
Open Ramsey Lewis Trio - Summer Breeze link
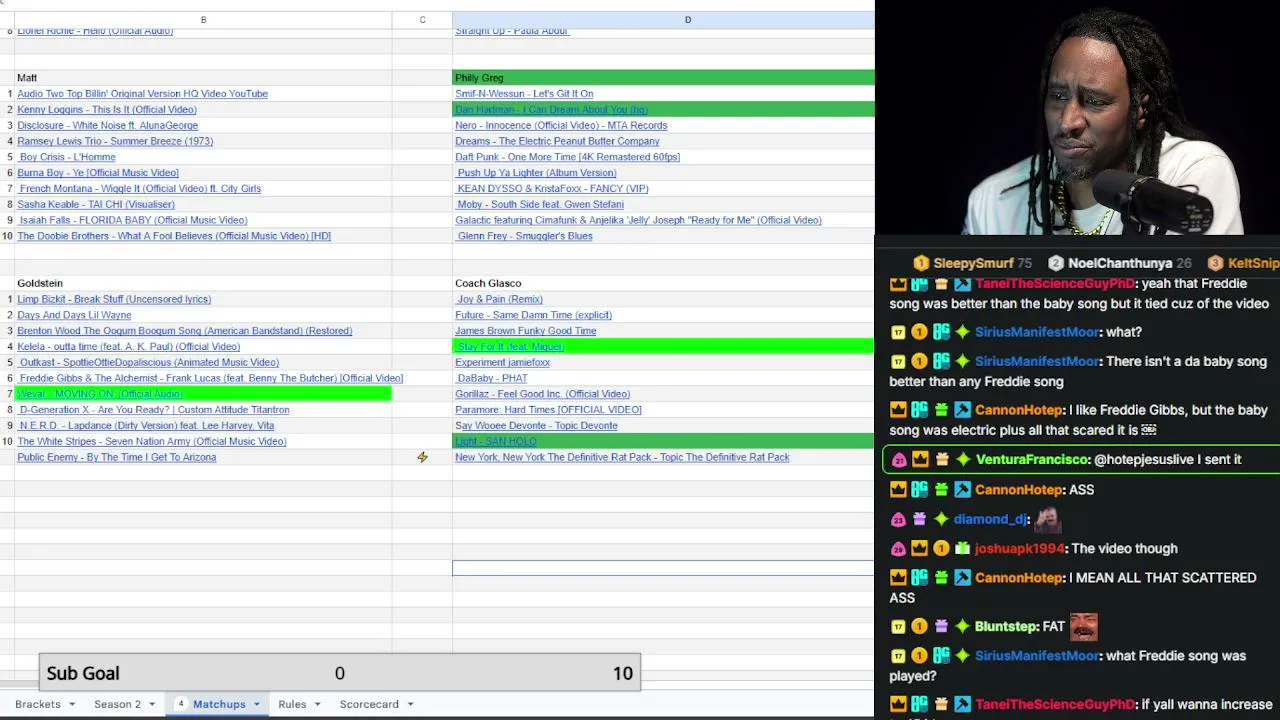(x=115, y=142)
